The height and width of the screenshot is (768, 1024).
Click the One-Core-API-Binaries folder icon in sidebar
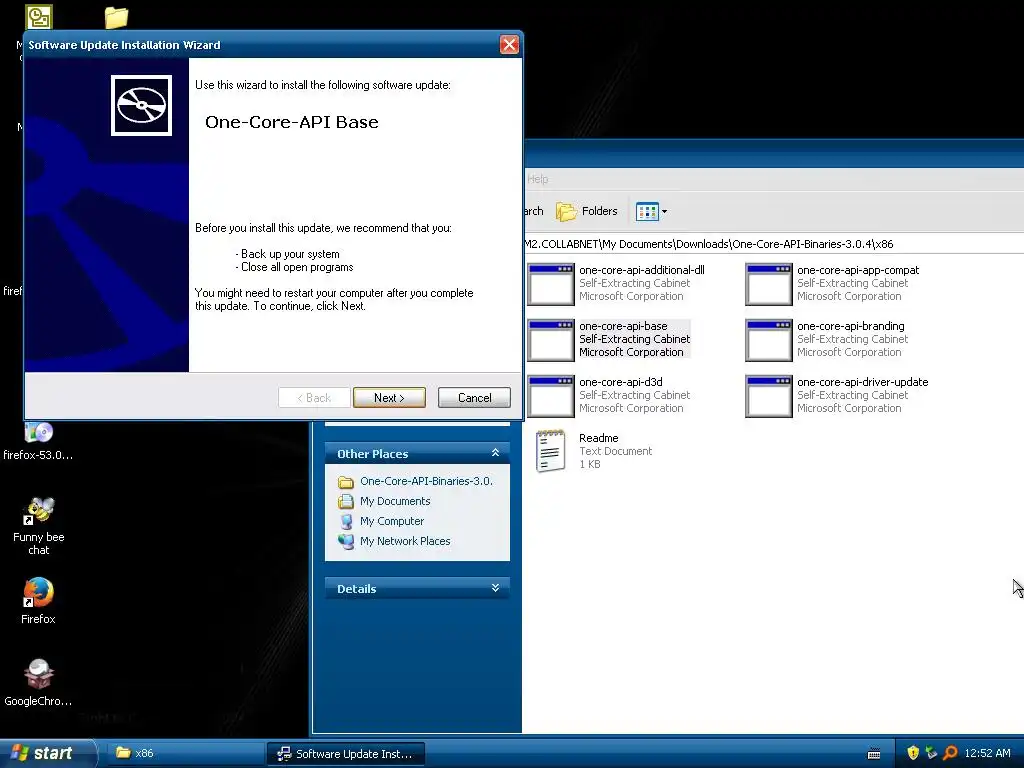[x=345, y=482]
